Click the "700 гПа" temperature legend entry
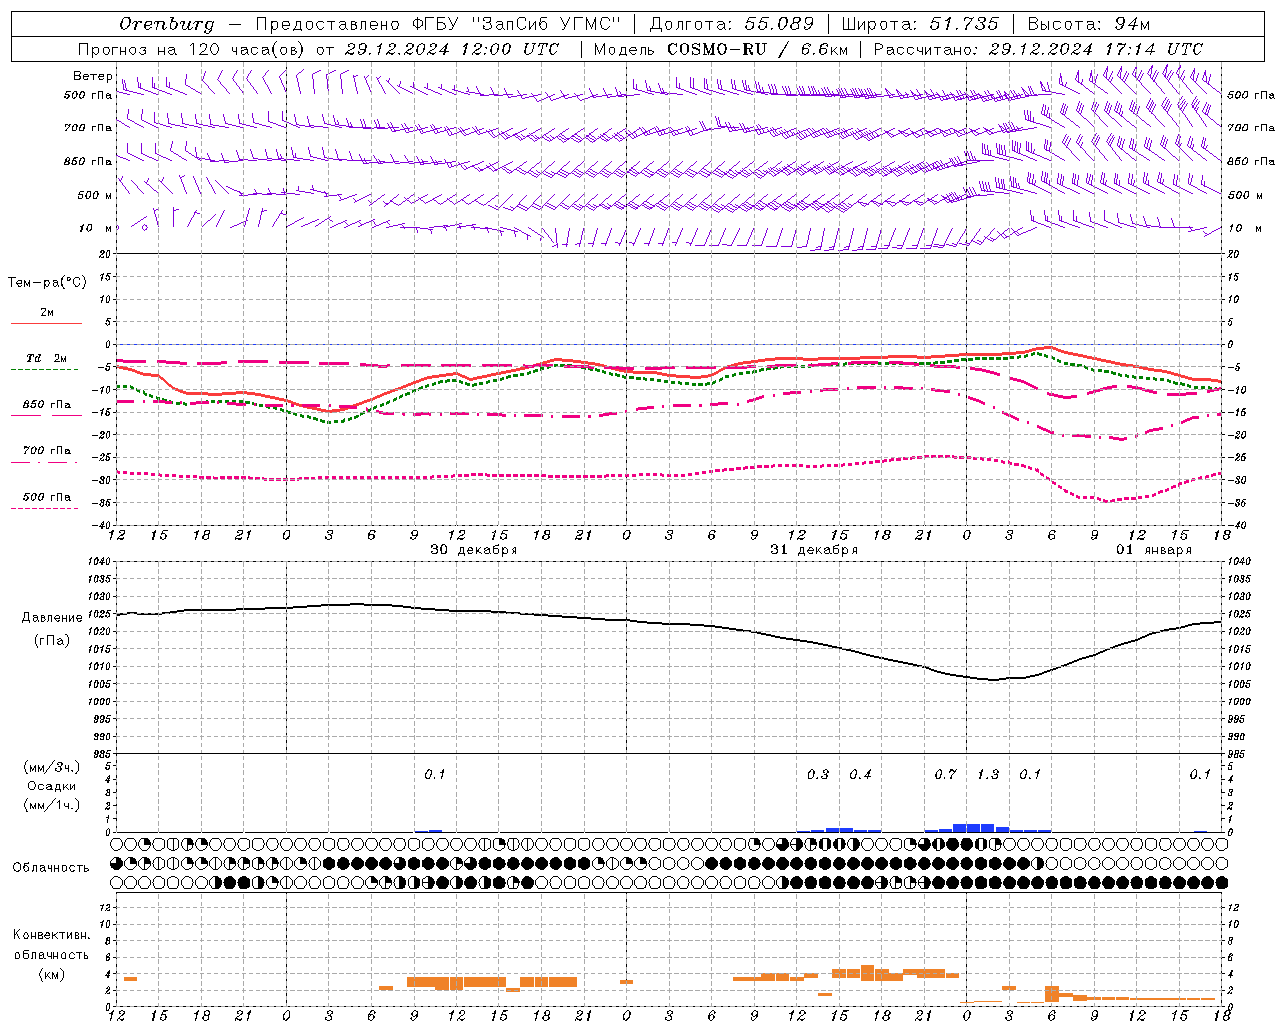 [x=46, y=451]
